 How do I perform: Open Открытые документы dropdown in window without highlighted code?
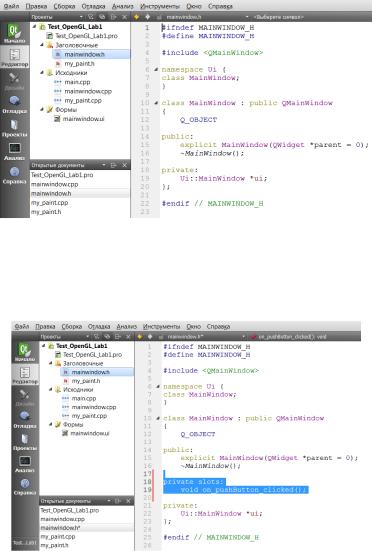pos(104,165)
